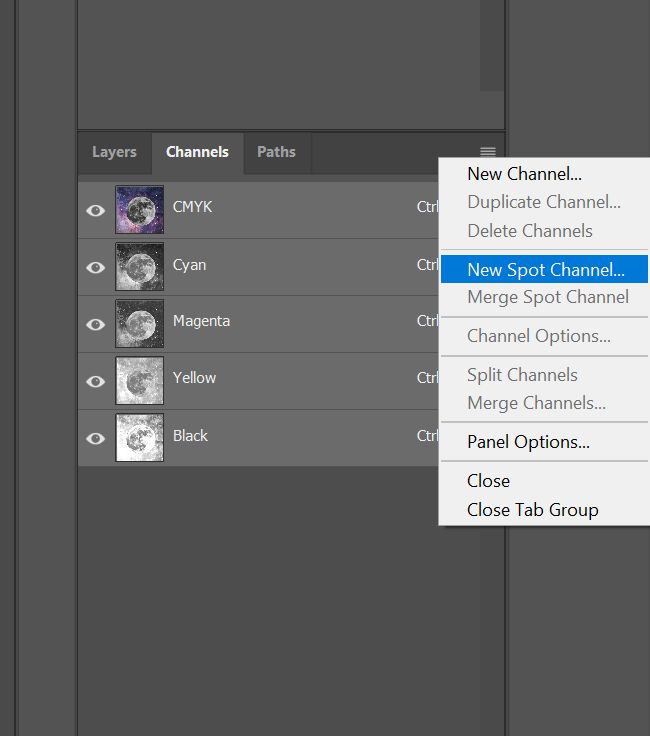Switch to the Layers tab
The image size is (650, 736).
click(114, 152)
